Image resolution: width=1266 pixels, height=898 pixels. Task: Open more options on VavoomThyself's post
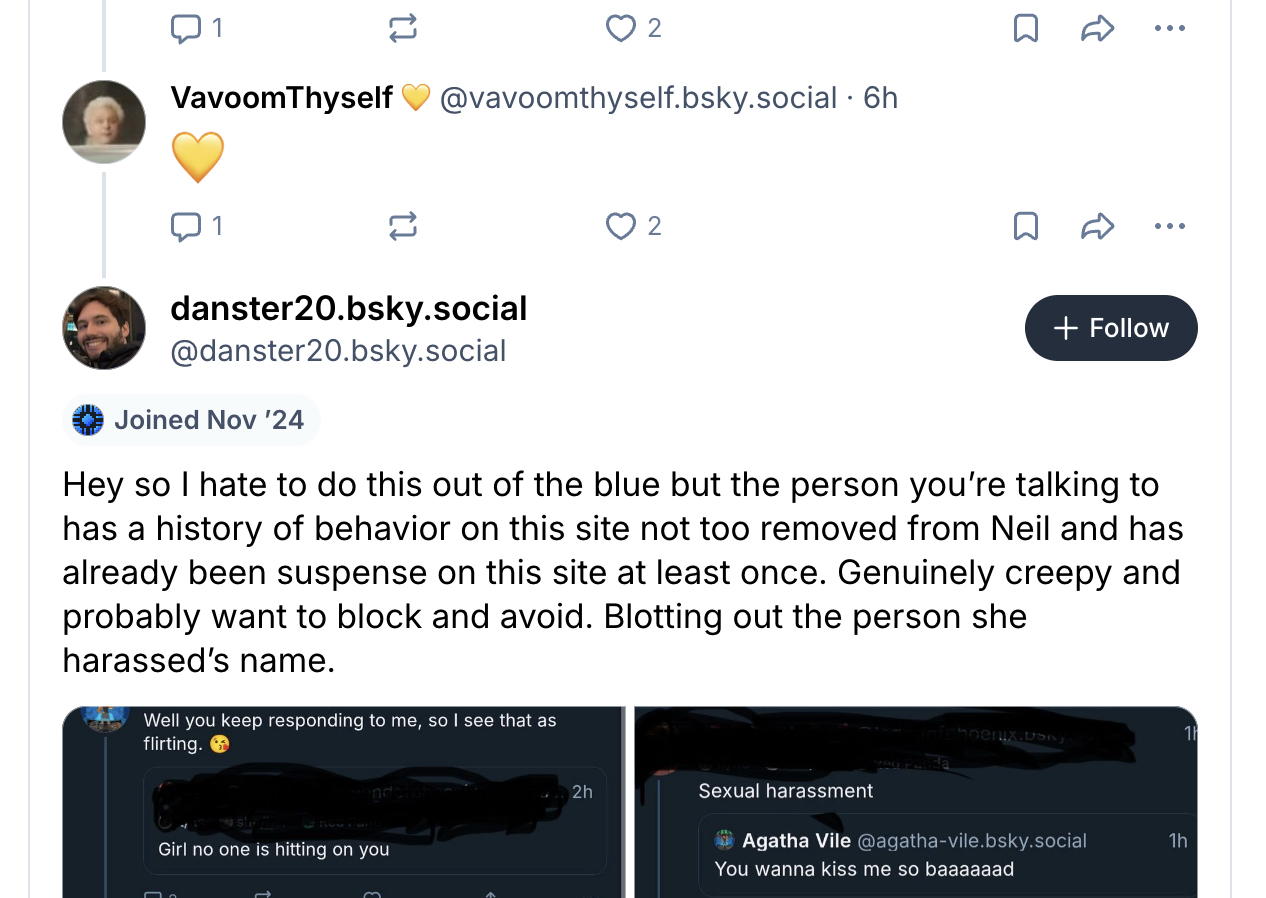[1168, 227]
